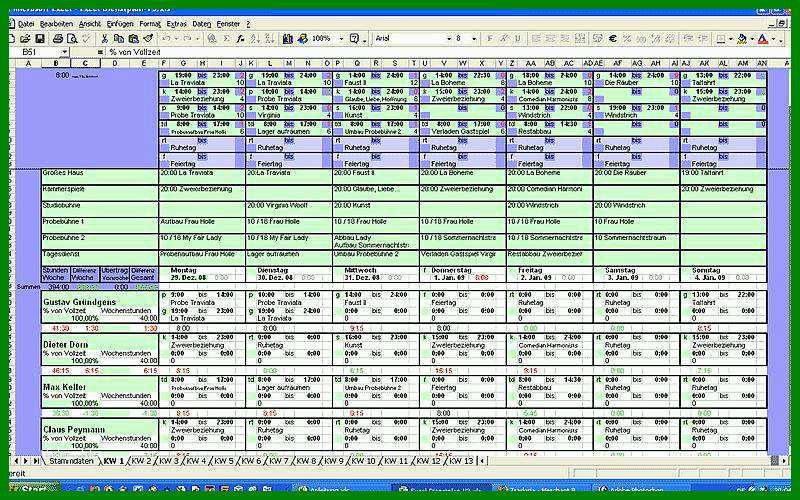Open the Office Assistant help icon
Screen dimensions: 800x500
click(354, 39)
